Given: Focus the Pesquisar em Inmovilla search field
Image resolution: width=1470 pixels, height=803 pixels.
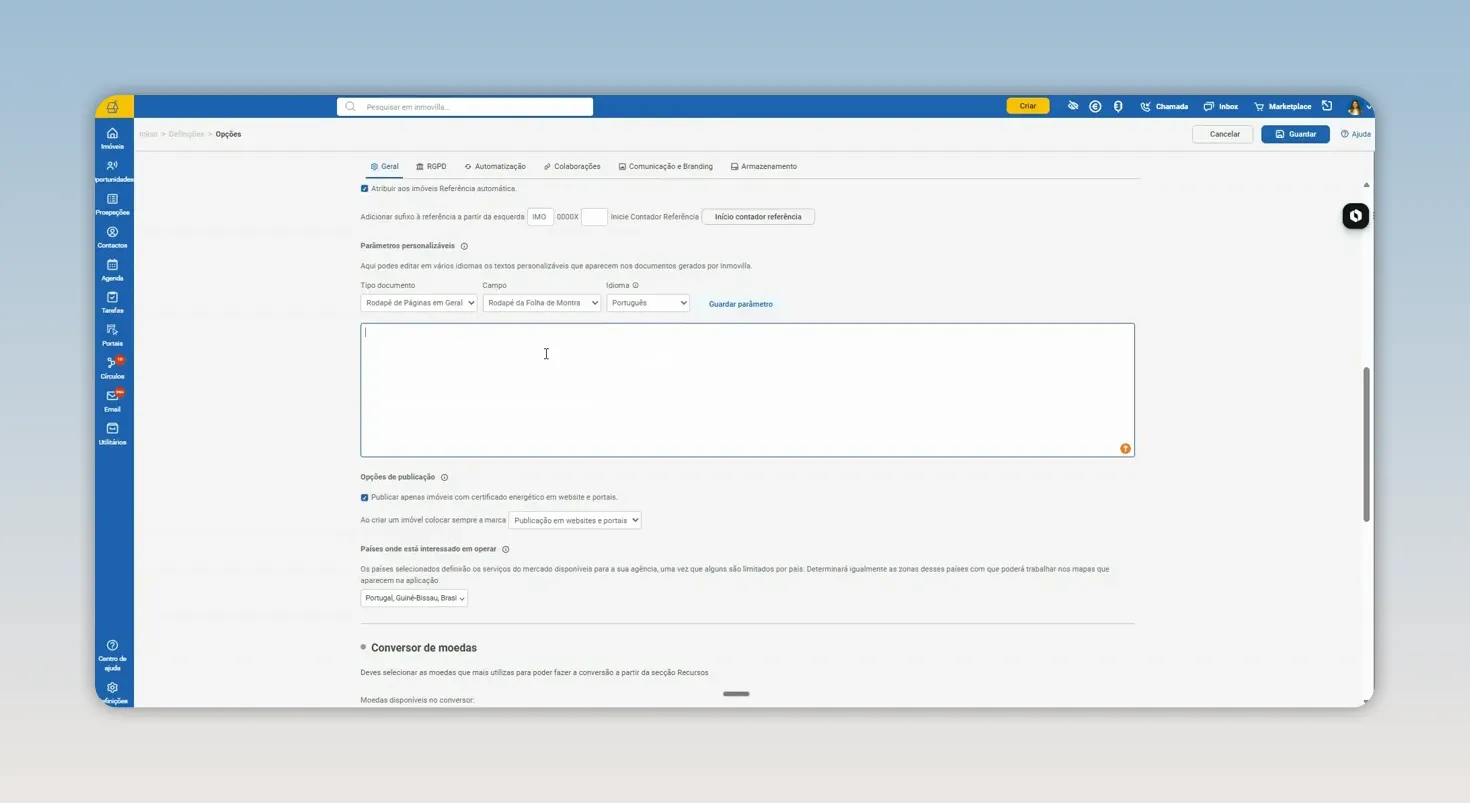Looking at the screenshot, I should (465, 107).
